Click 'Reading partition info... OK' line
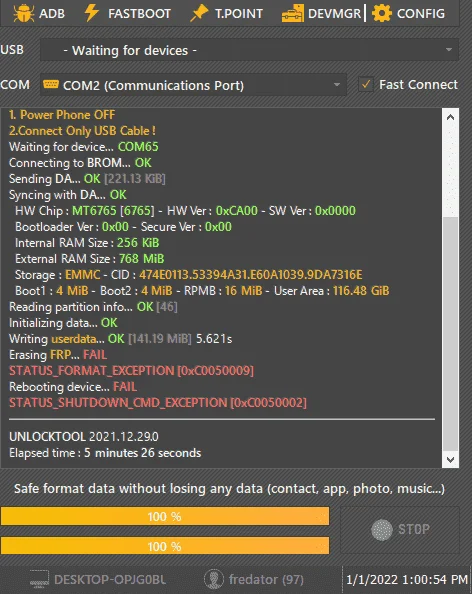Image resolution: width=472 pixels, height=594 pixels. pyautogui.click(x=93, y=306)
